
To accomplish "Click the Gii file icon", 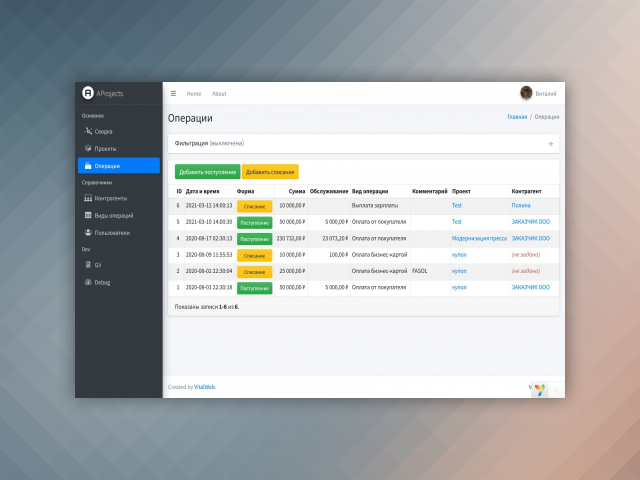I will pyautogui.click(x=88, y=264).
